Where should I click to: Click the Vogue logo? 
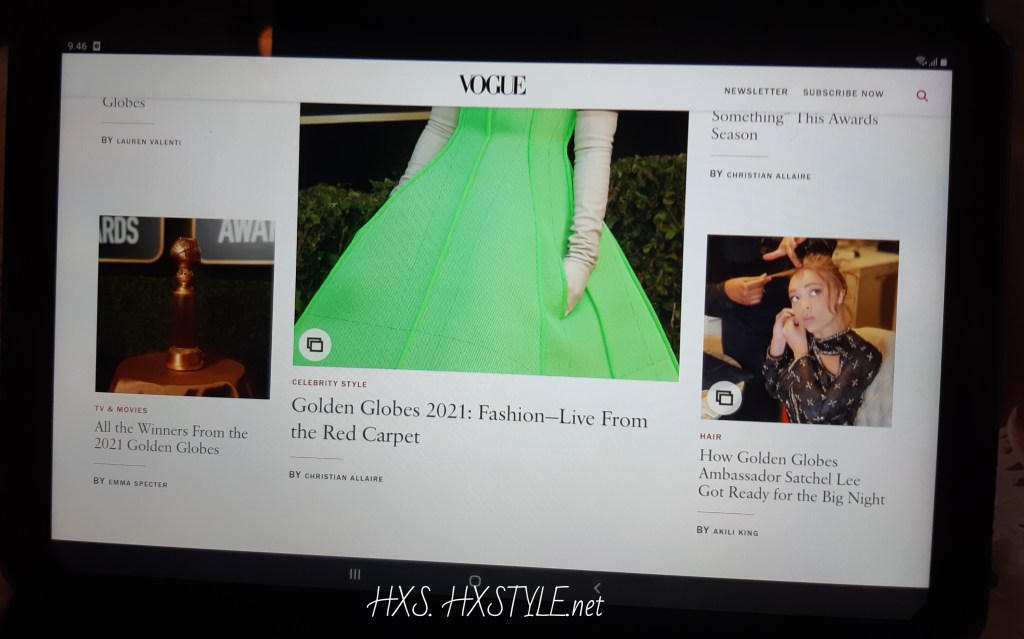(492, 85)
